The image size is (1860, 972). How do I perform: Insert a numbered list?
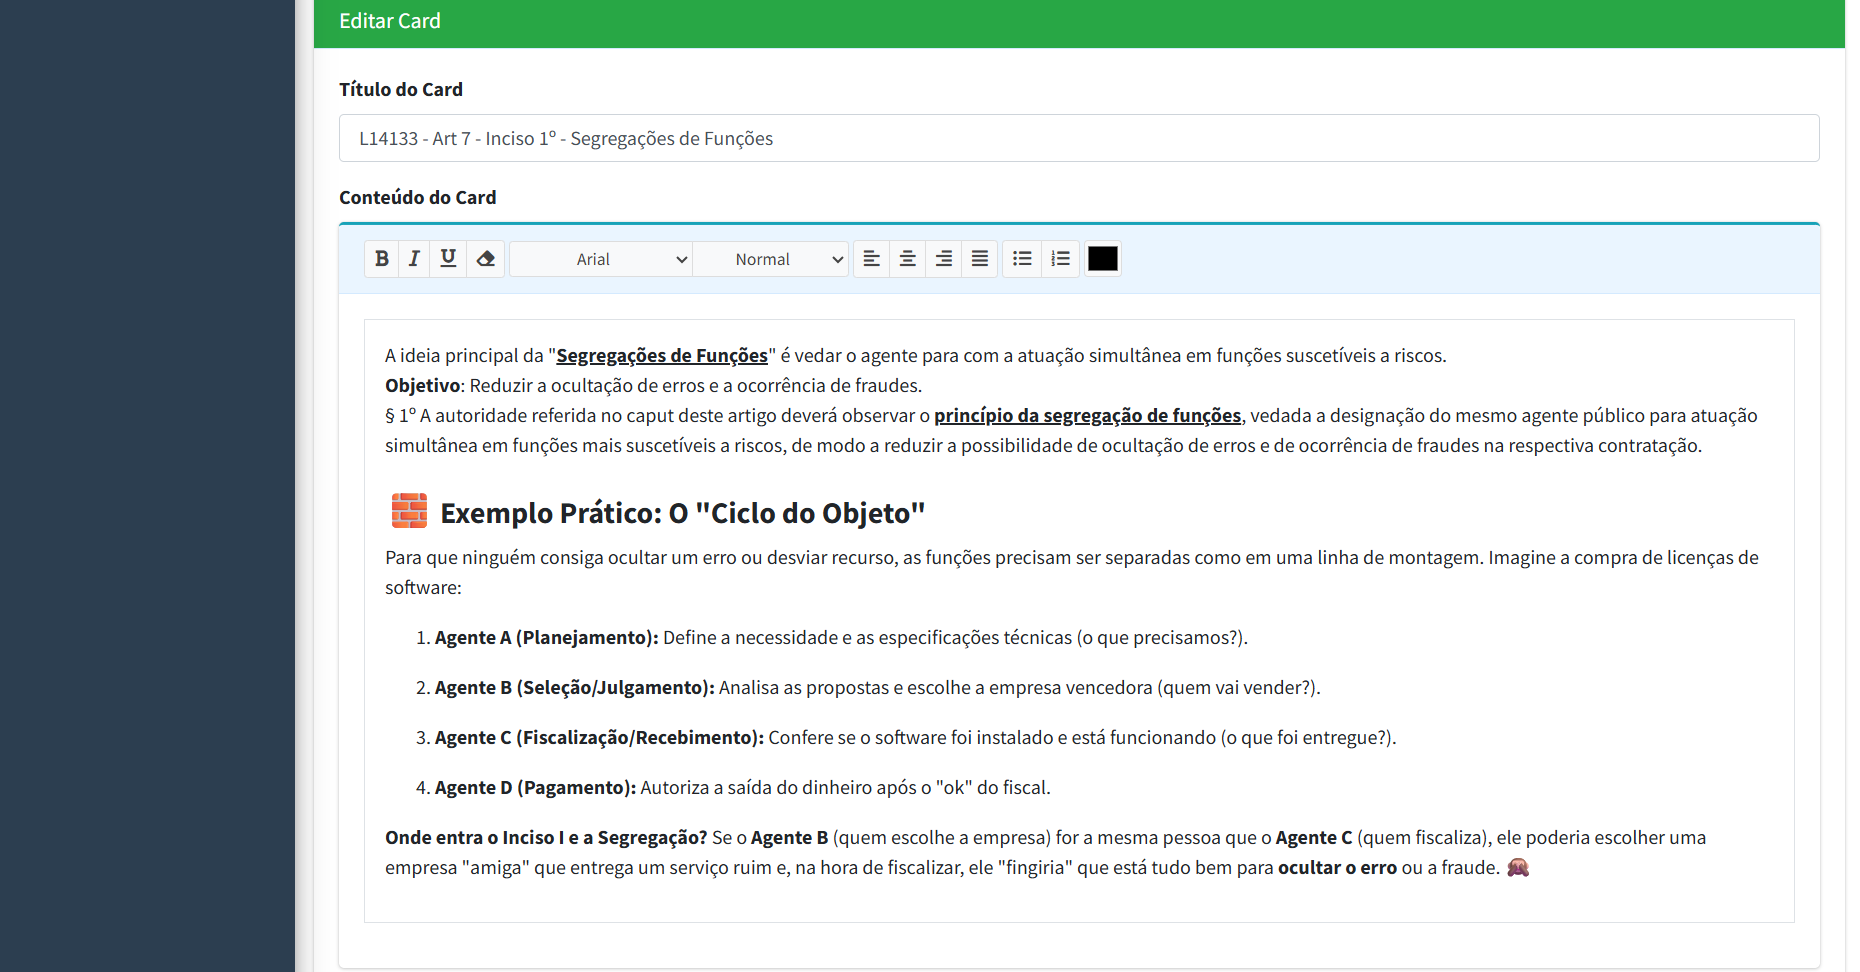[x=1060, y=259]
